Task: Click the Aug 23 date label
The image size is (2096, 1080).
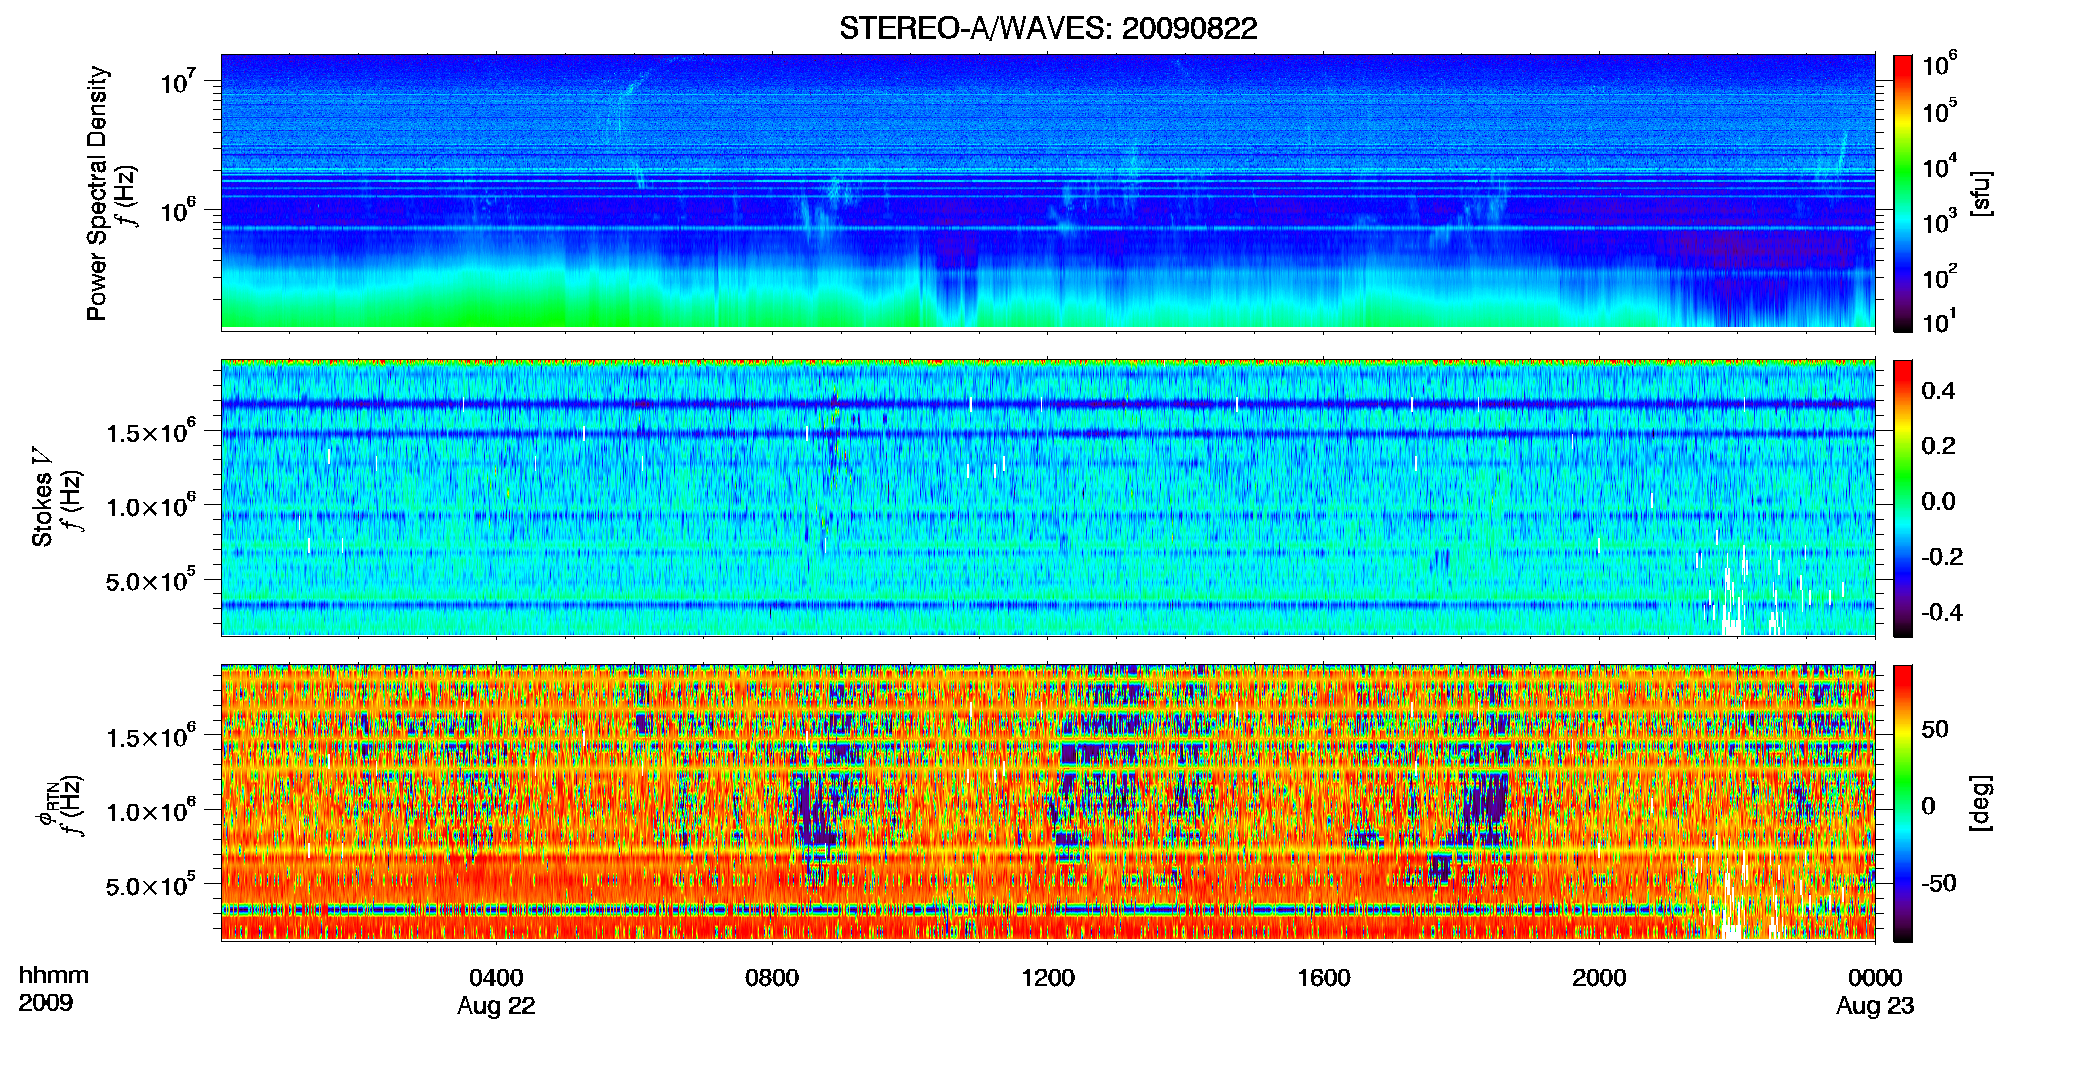Action: tap(1875, 1006)
